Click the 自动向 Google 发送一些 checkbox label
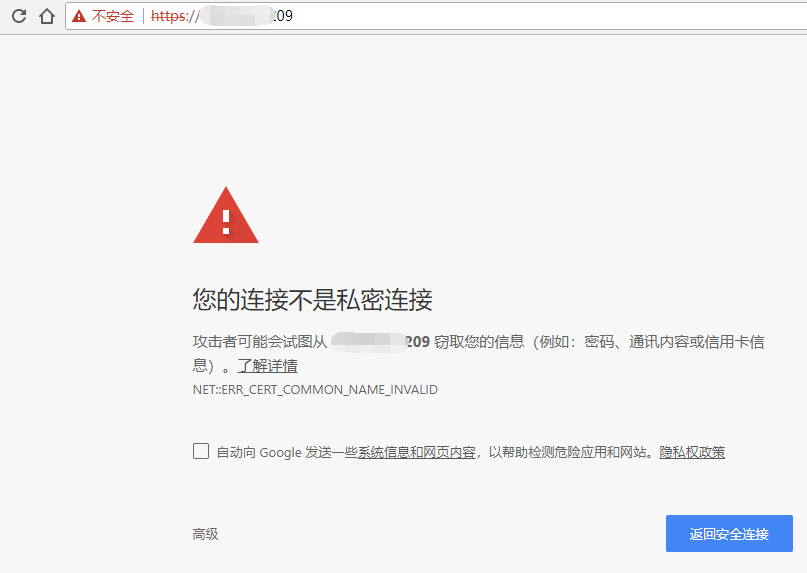 pos(286,452)
